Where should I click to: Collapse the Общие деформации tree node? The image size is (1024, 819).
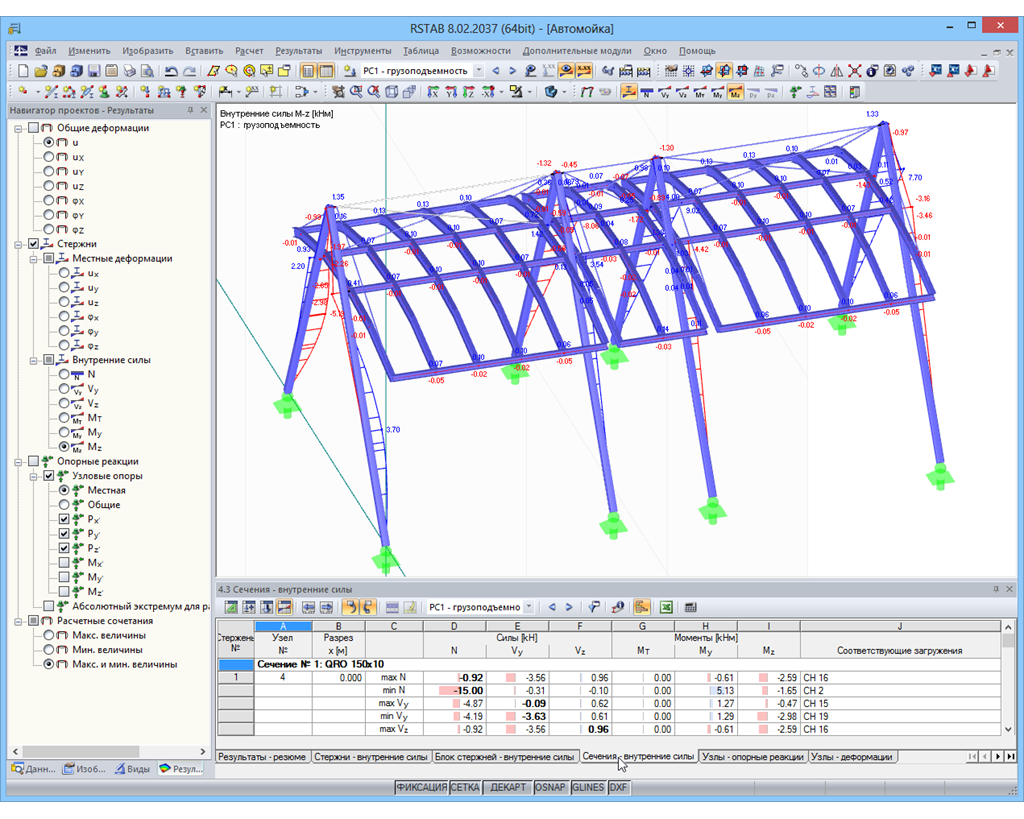coord(18,128)
